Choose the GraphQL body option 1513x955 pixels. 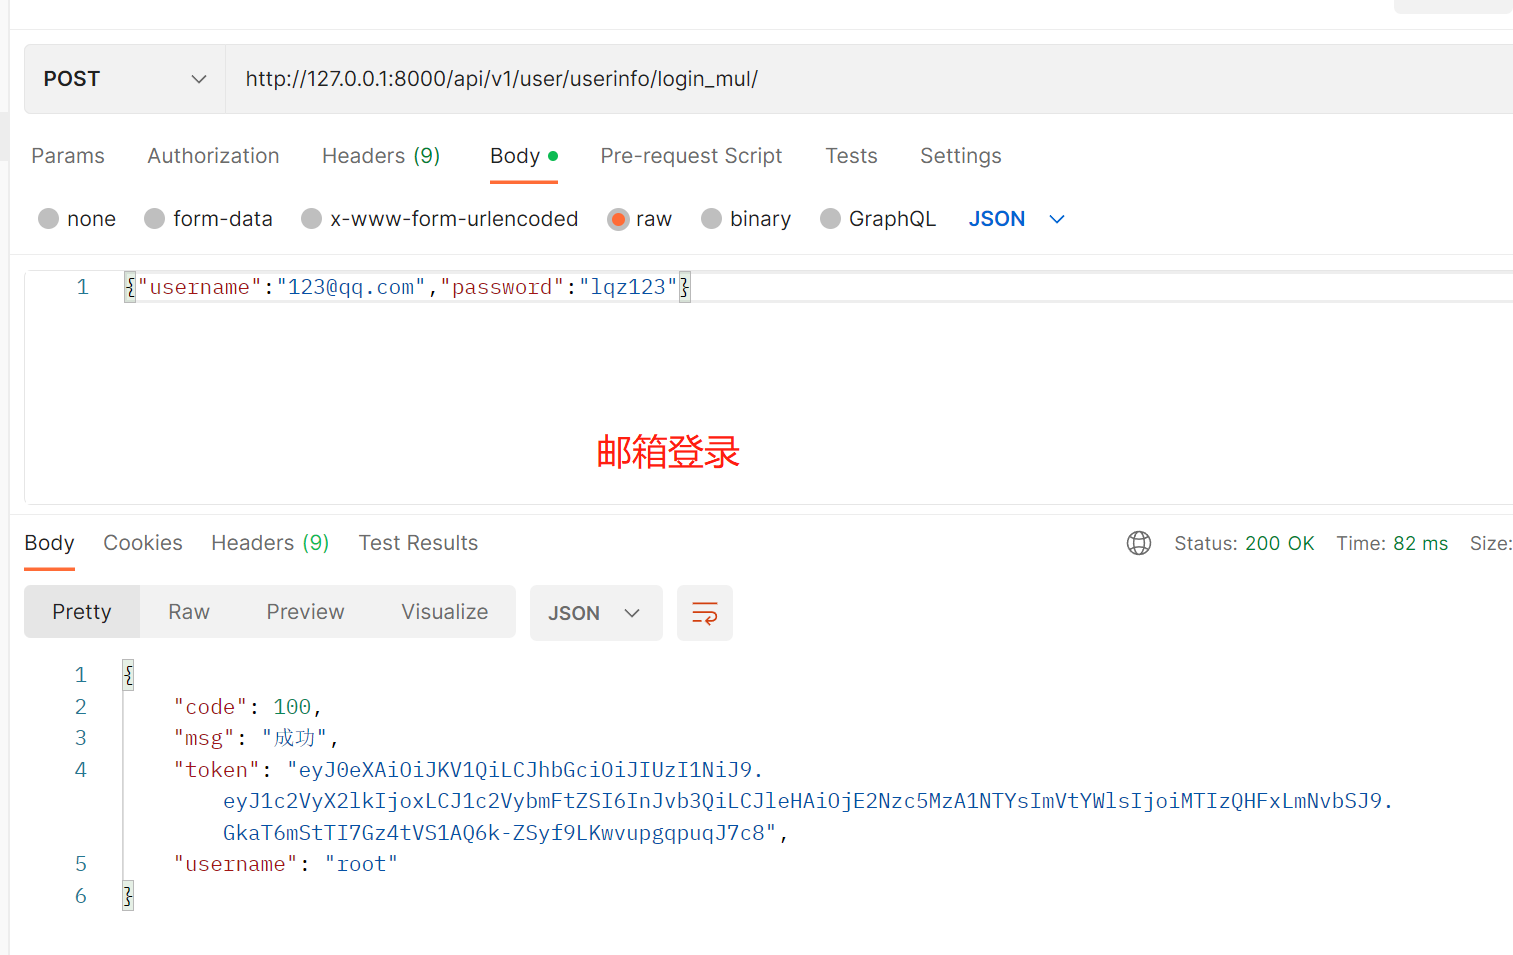(x=830, y=219)
